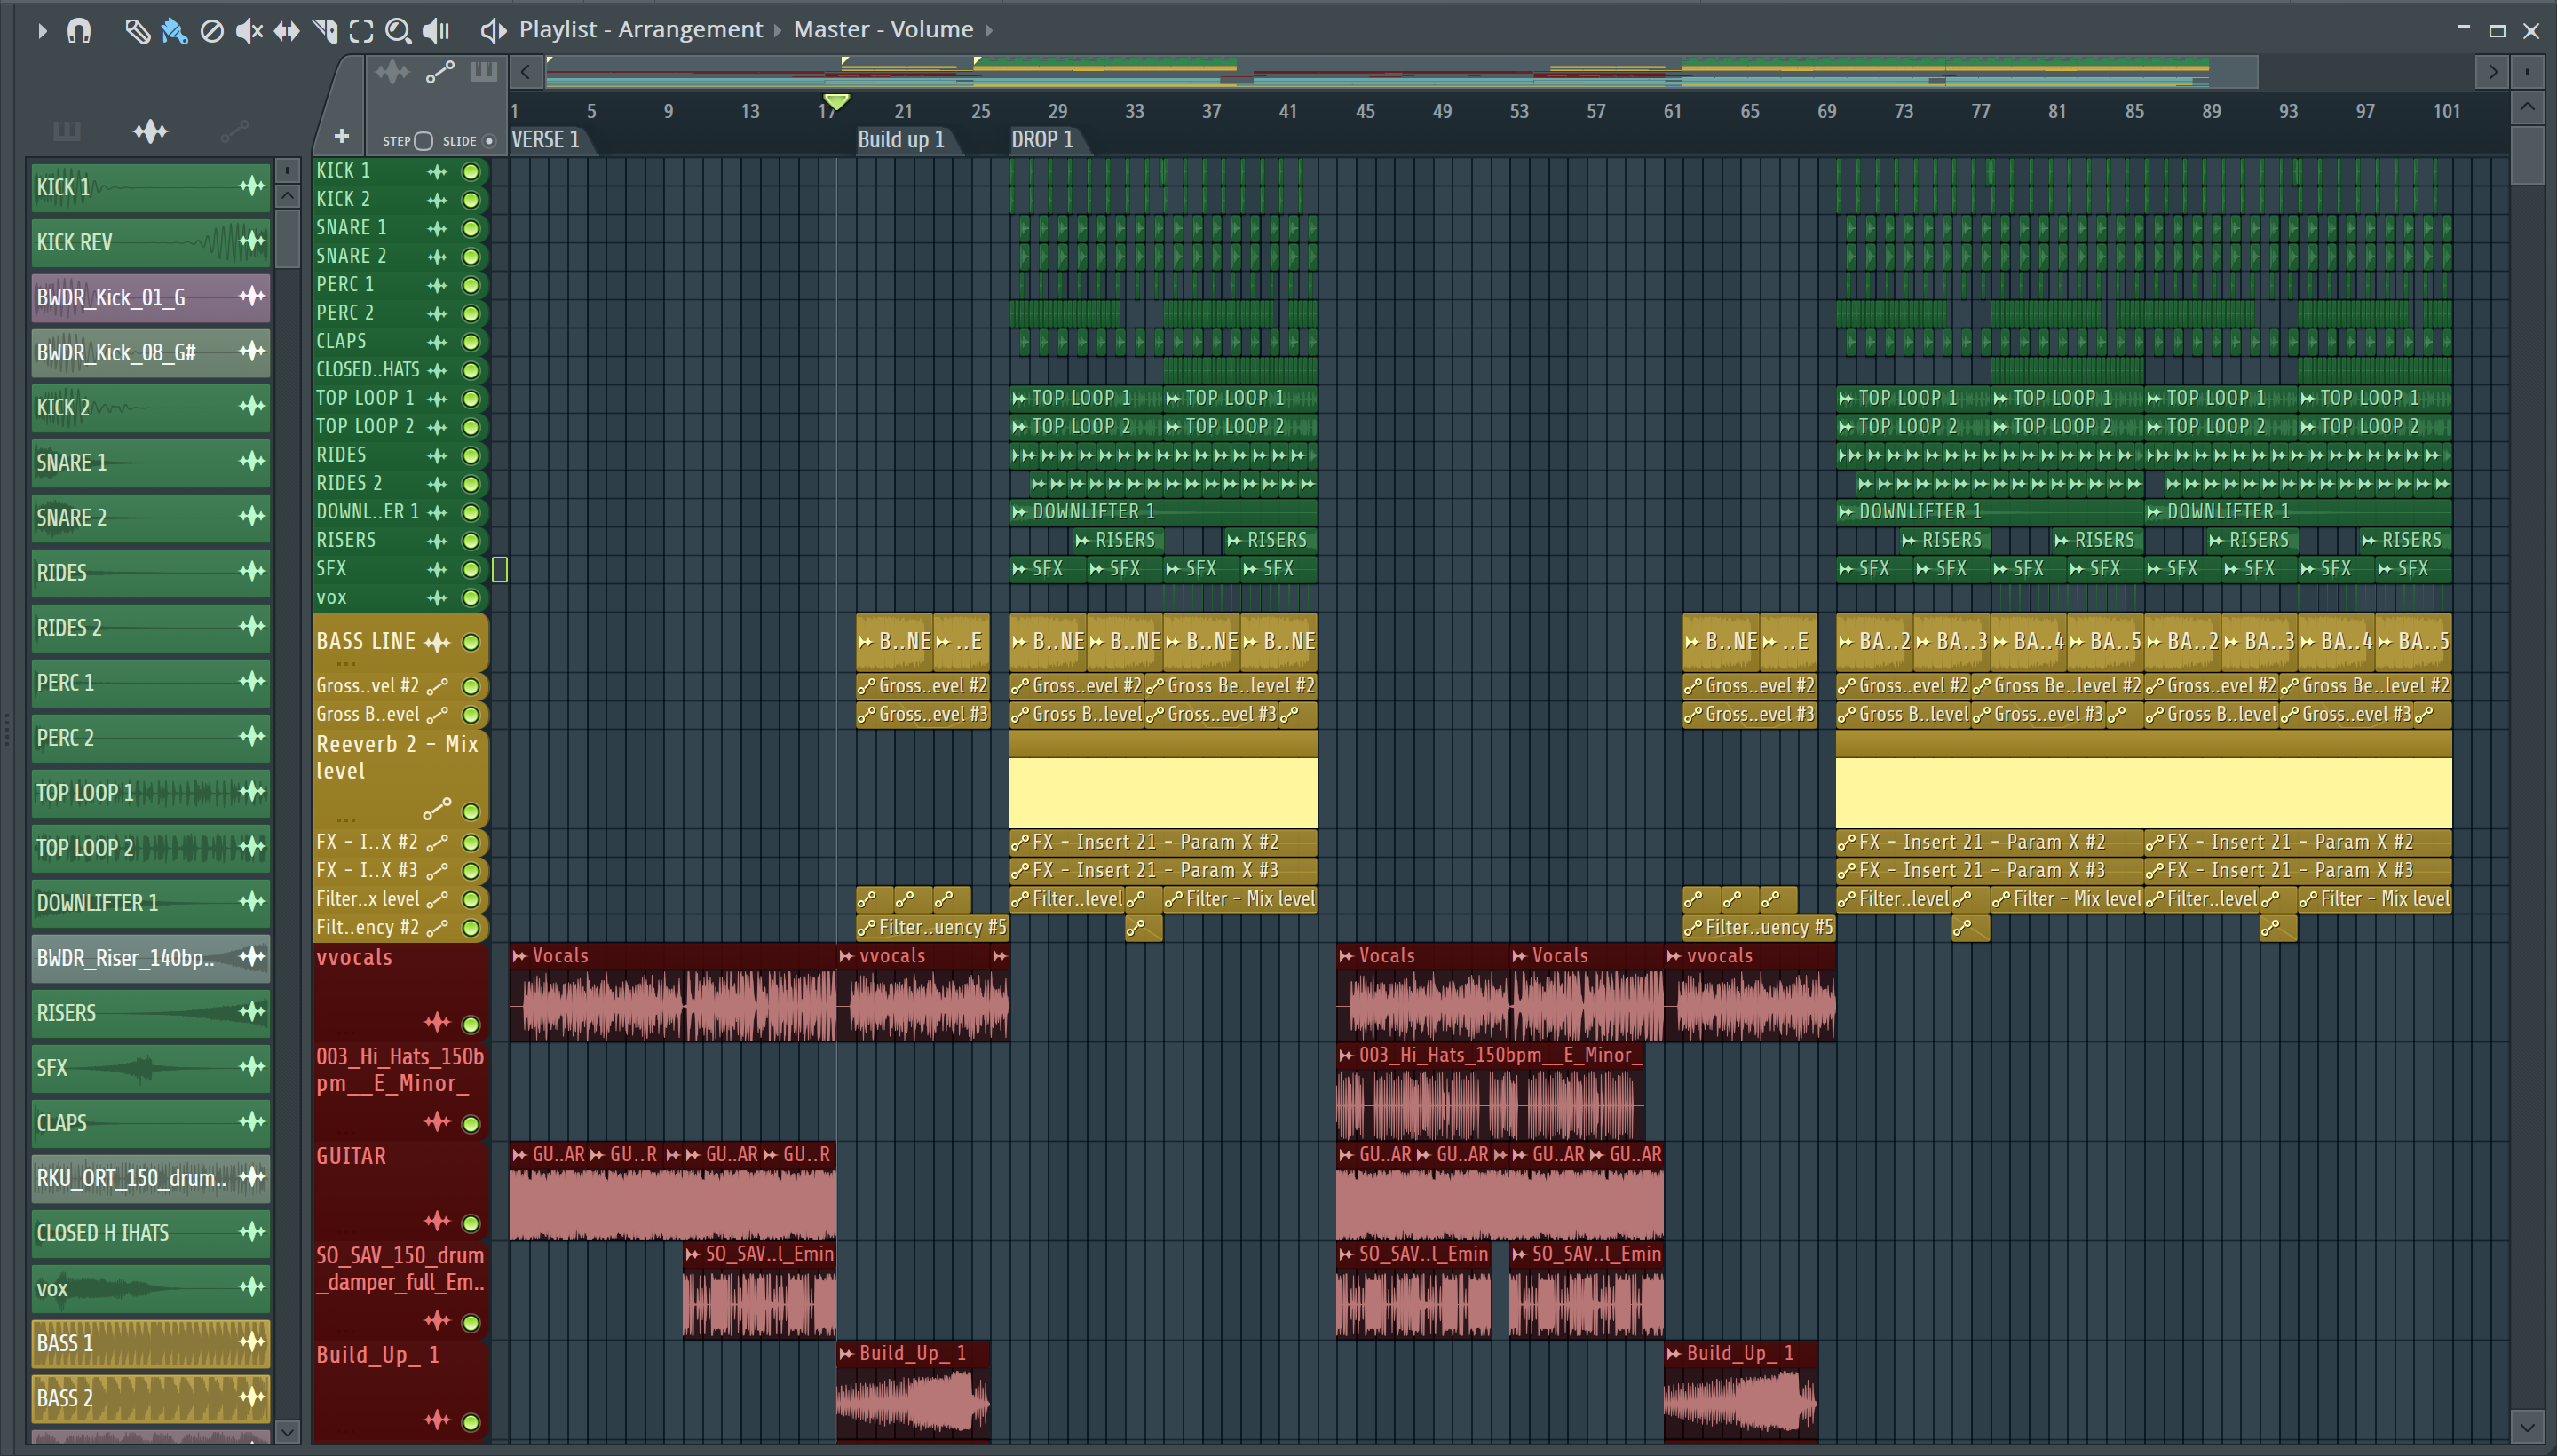Click waveform icon on KICK 2 track header
This screenshot has width=2557, height=1456.
point(437,200)
